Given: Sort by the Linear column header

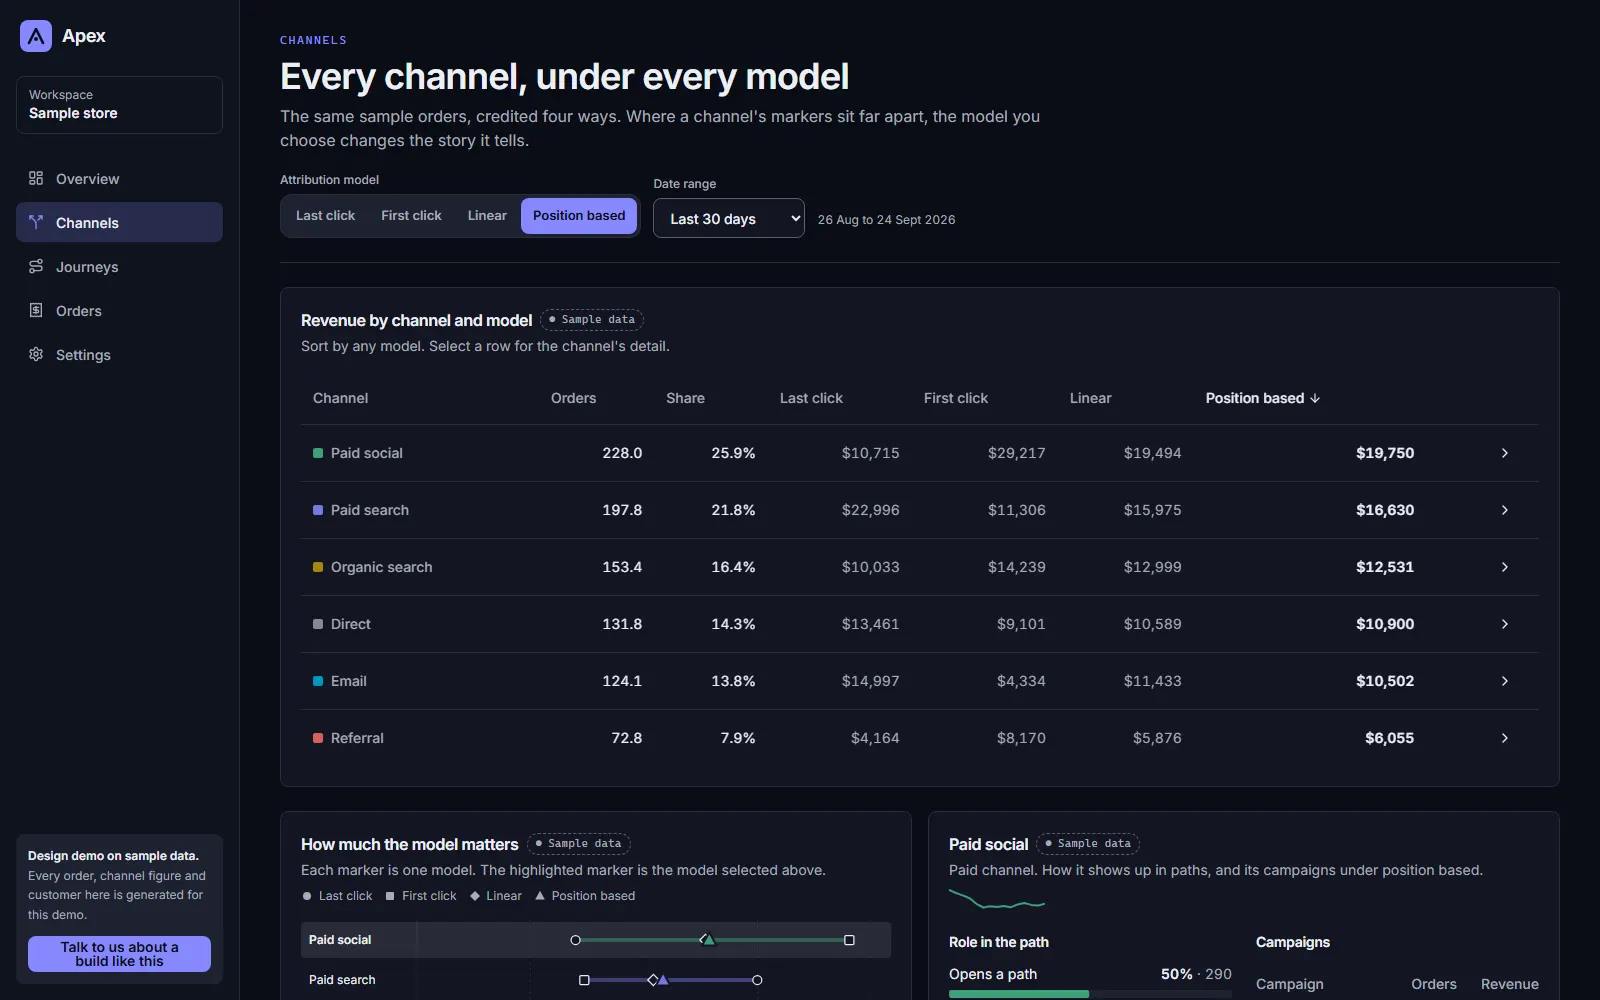Looking at the screenshot, I should point(1090,398).
